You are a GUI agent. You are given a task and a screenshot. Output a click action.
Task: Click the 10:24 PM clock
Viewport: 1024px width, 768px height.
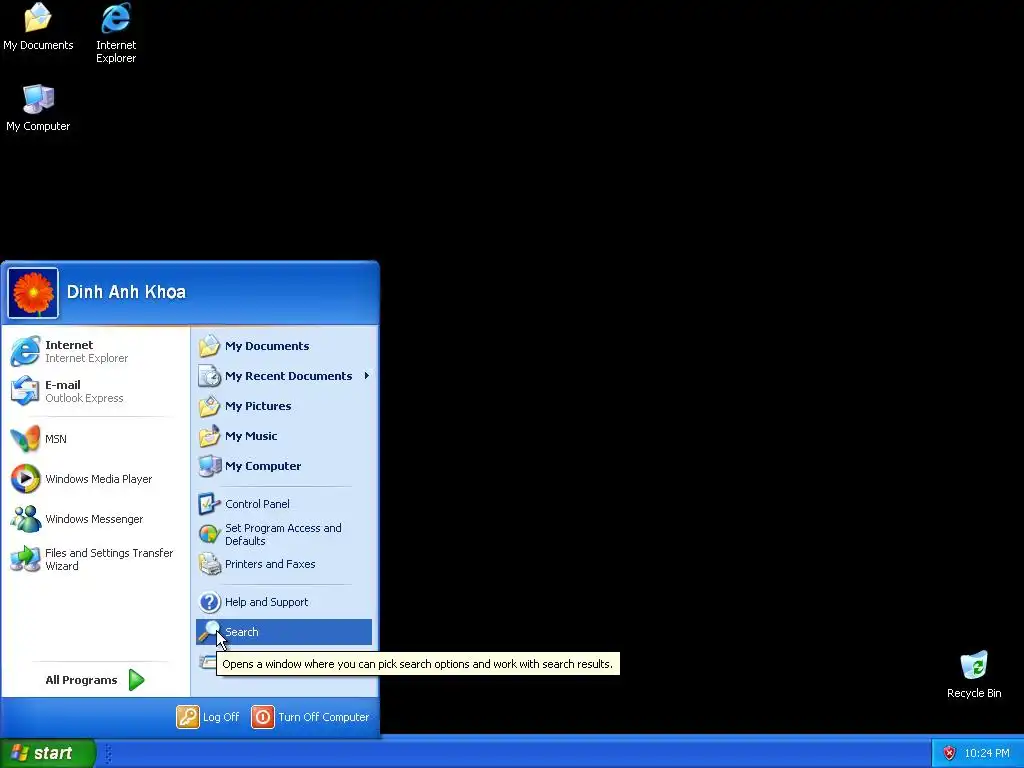(987, 753)
